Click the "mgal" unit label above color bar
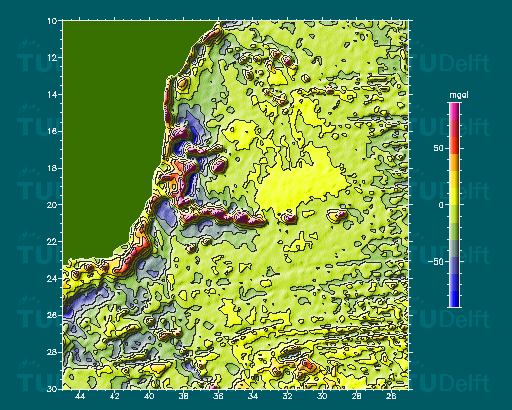 pos(459,95)
